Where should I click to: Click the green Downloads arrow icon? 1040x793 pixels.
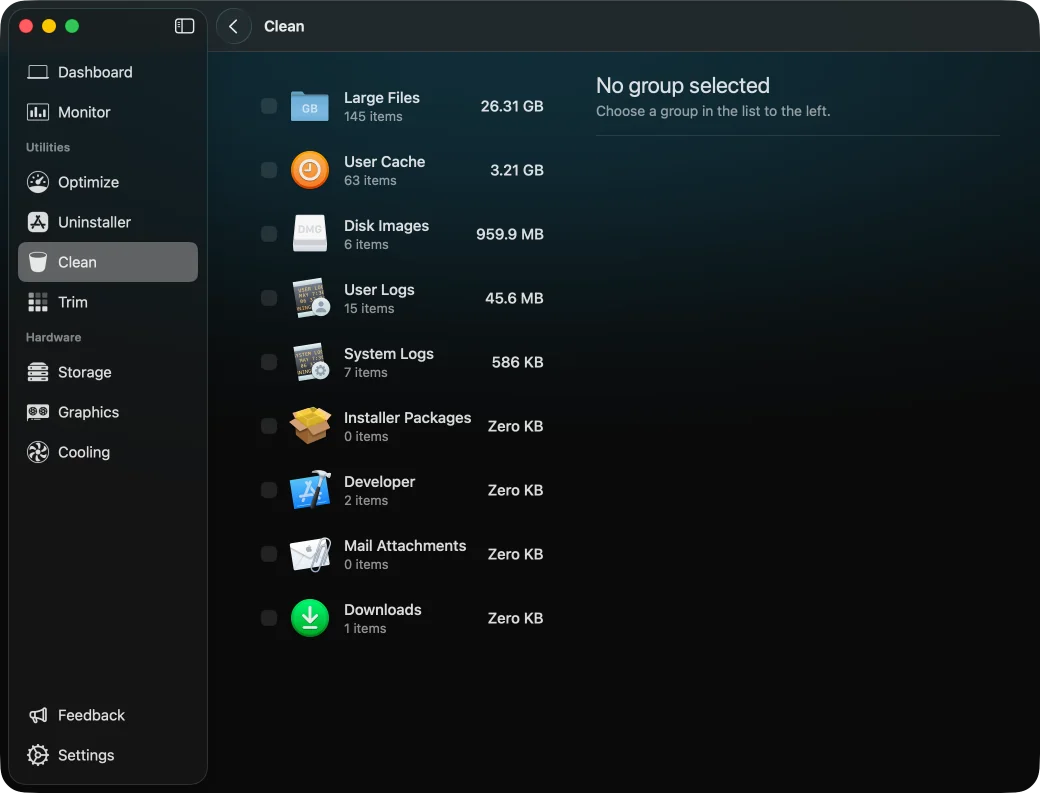tap(310, 618)
